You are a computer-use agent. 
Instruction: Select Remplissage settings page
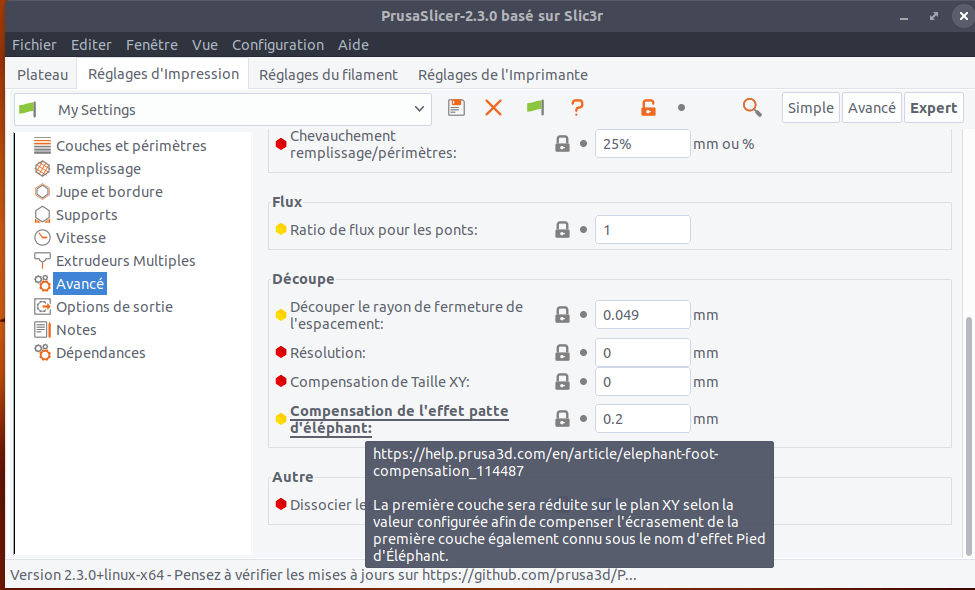(98, 168)
